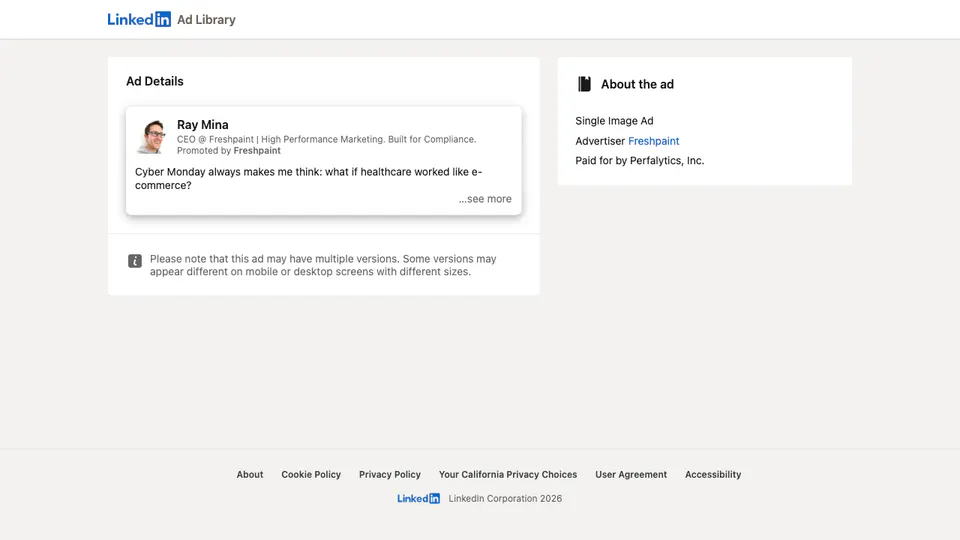Click the 'Ad Details' heading
This screenshot has width=960, height=540.
155,81
